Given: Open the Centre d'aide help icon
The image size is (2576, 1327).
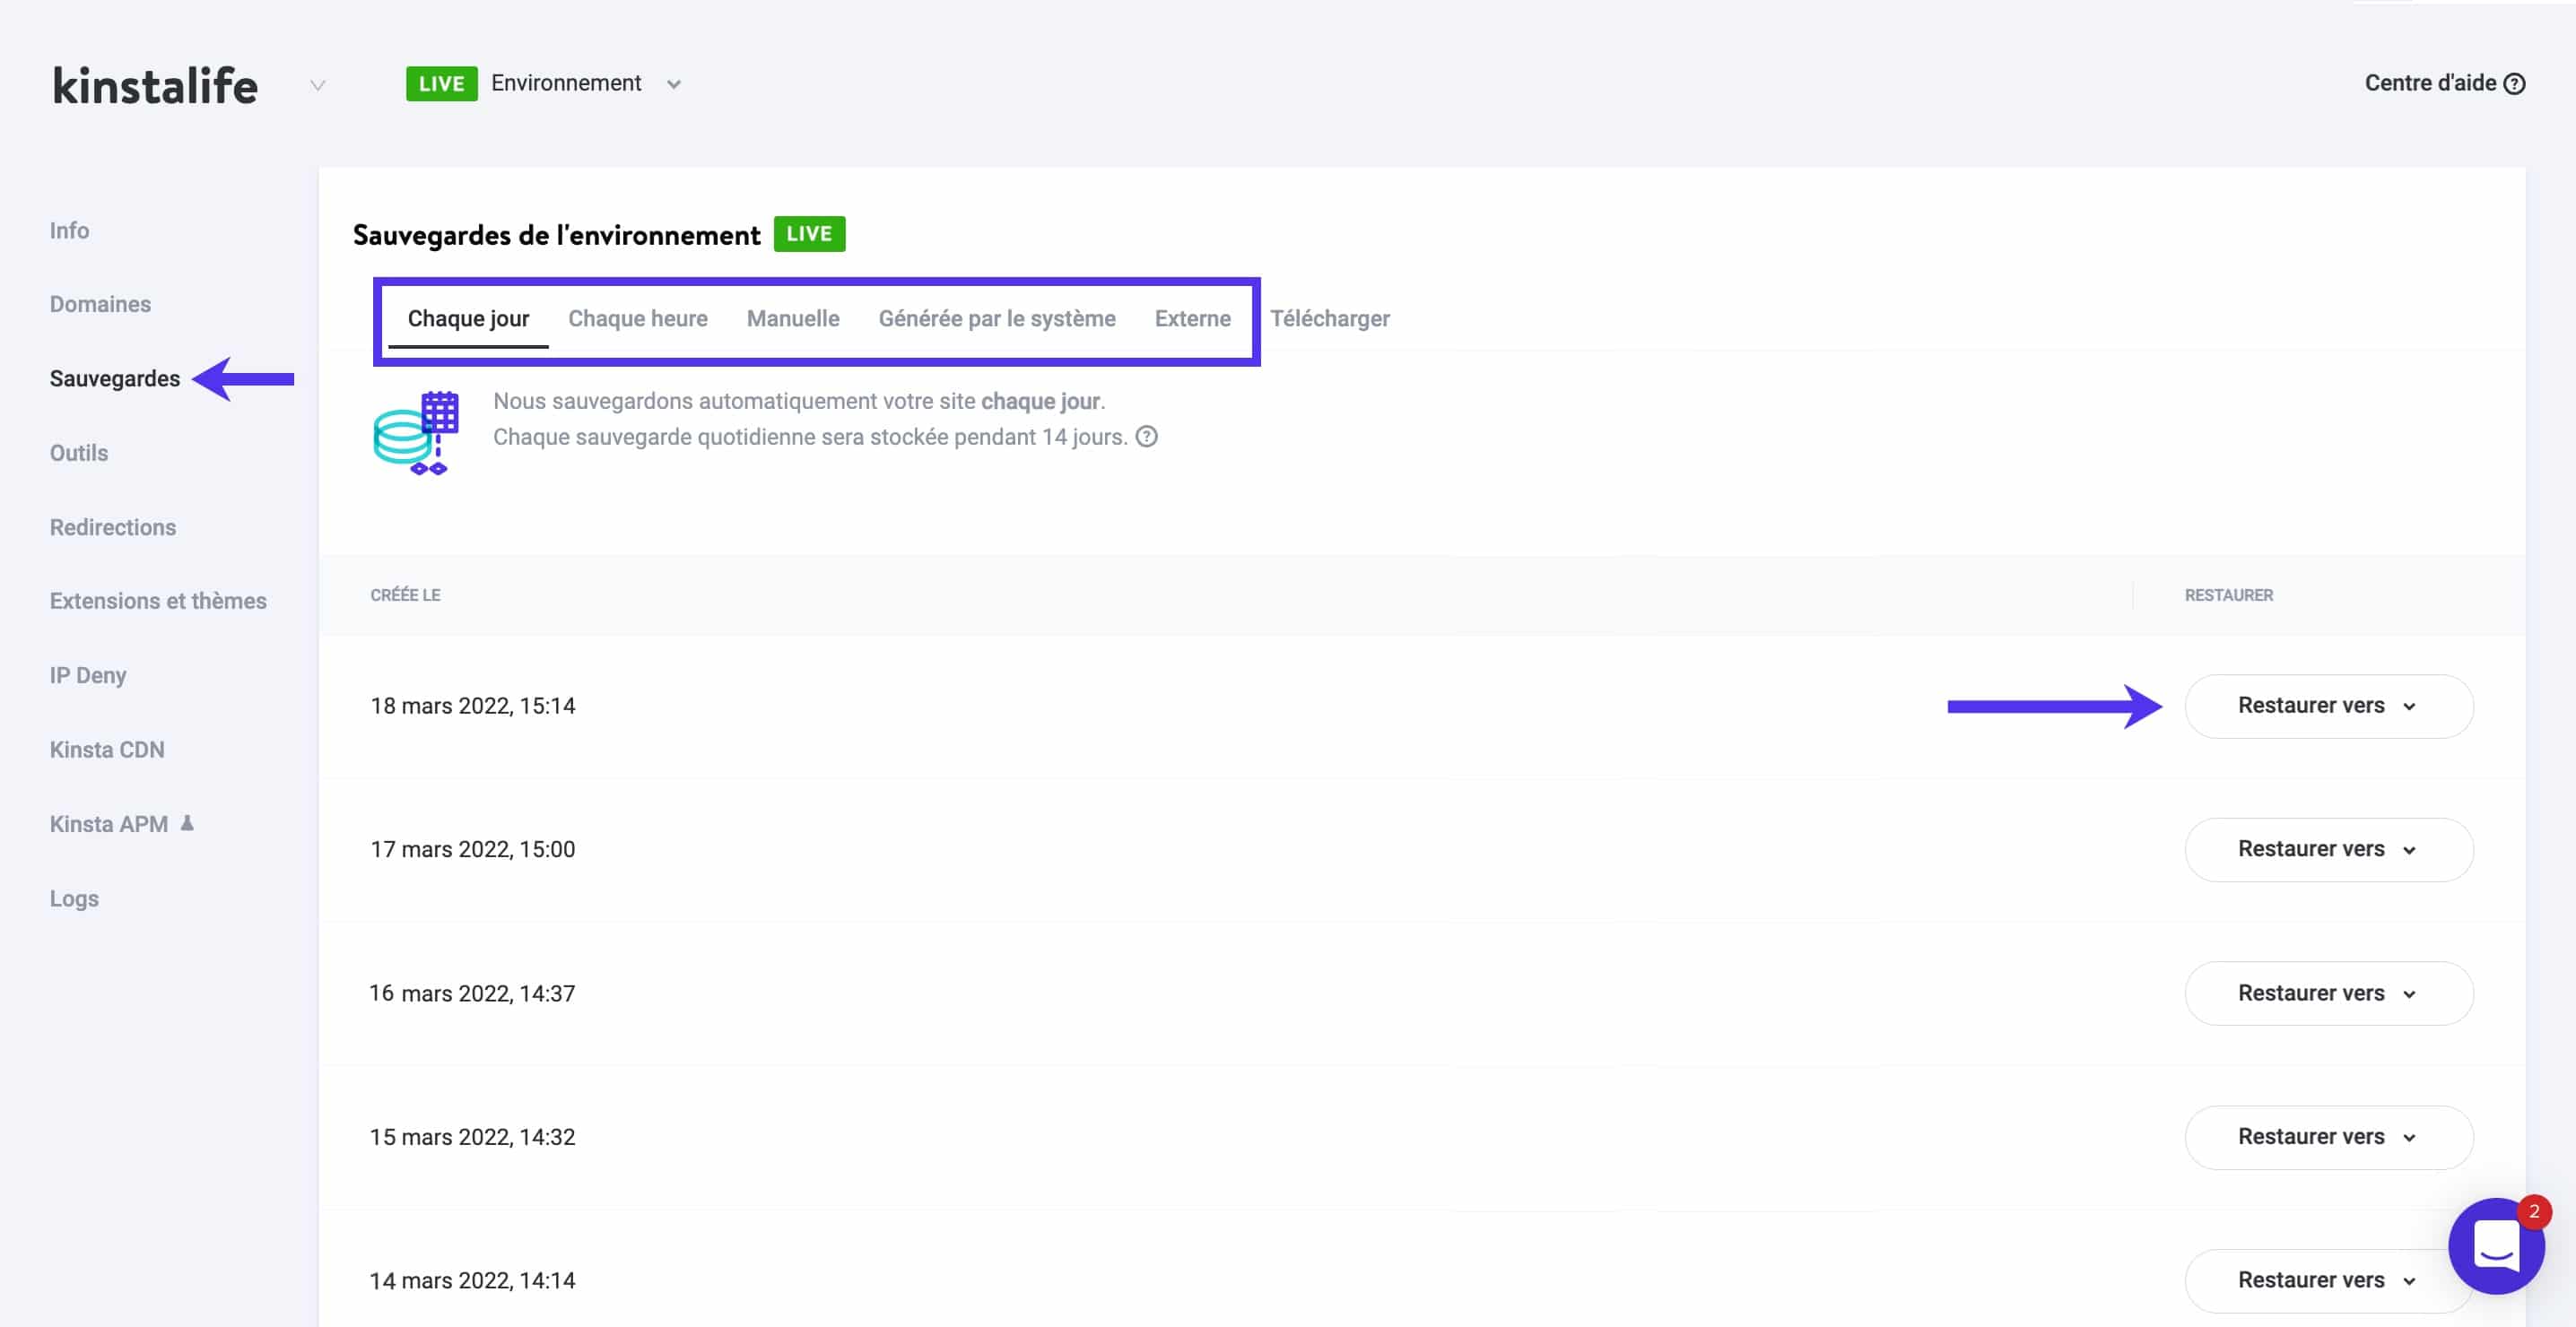Looking at the screenshot, I should (2517, 84).
